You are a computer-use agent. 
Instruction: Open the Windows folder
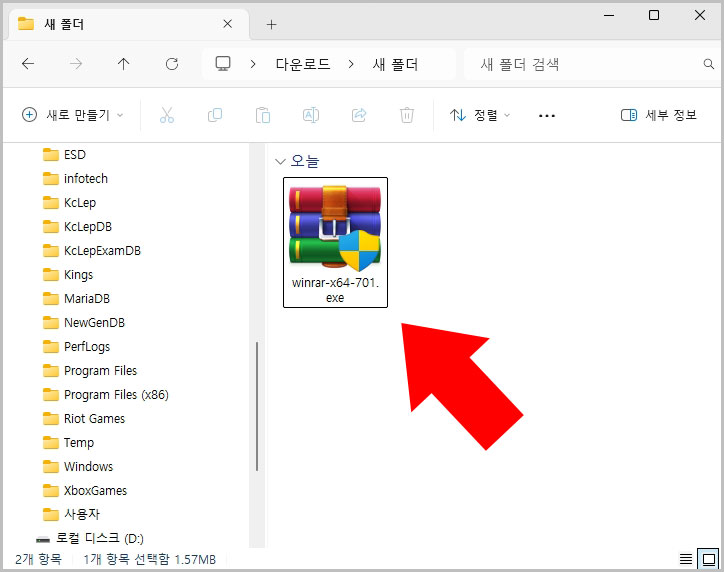[x=78, y=467]
